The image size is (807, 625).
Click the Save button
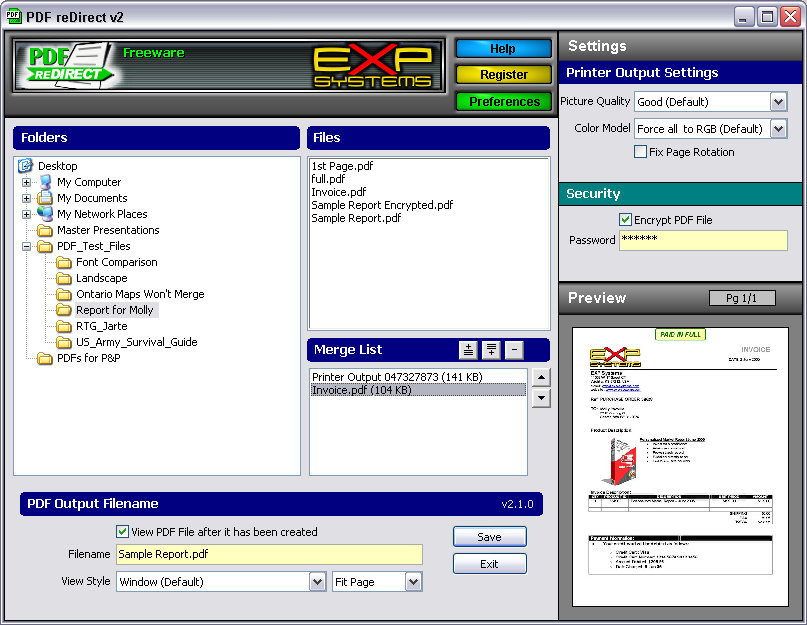click(489, 536)
